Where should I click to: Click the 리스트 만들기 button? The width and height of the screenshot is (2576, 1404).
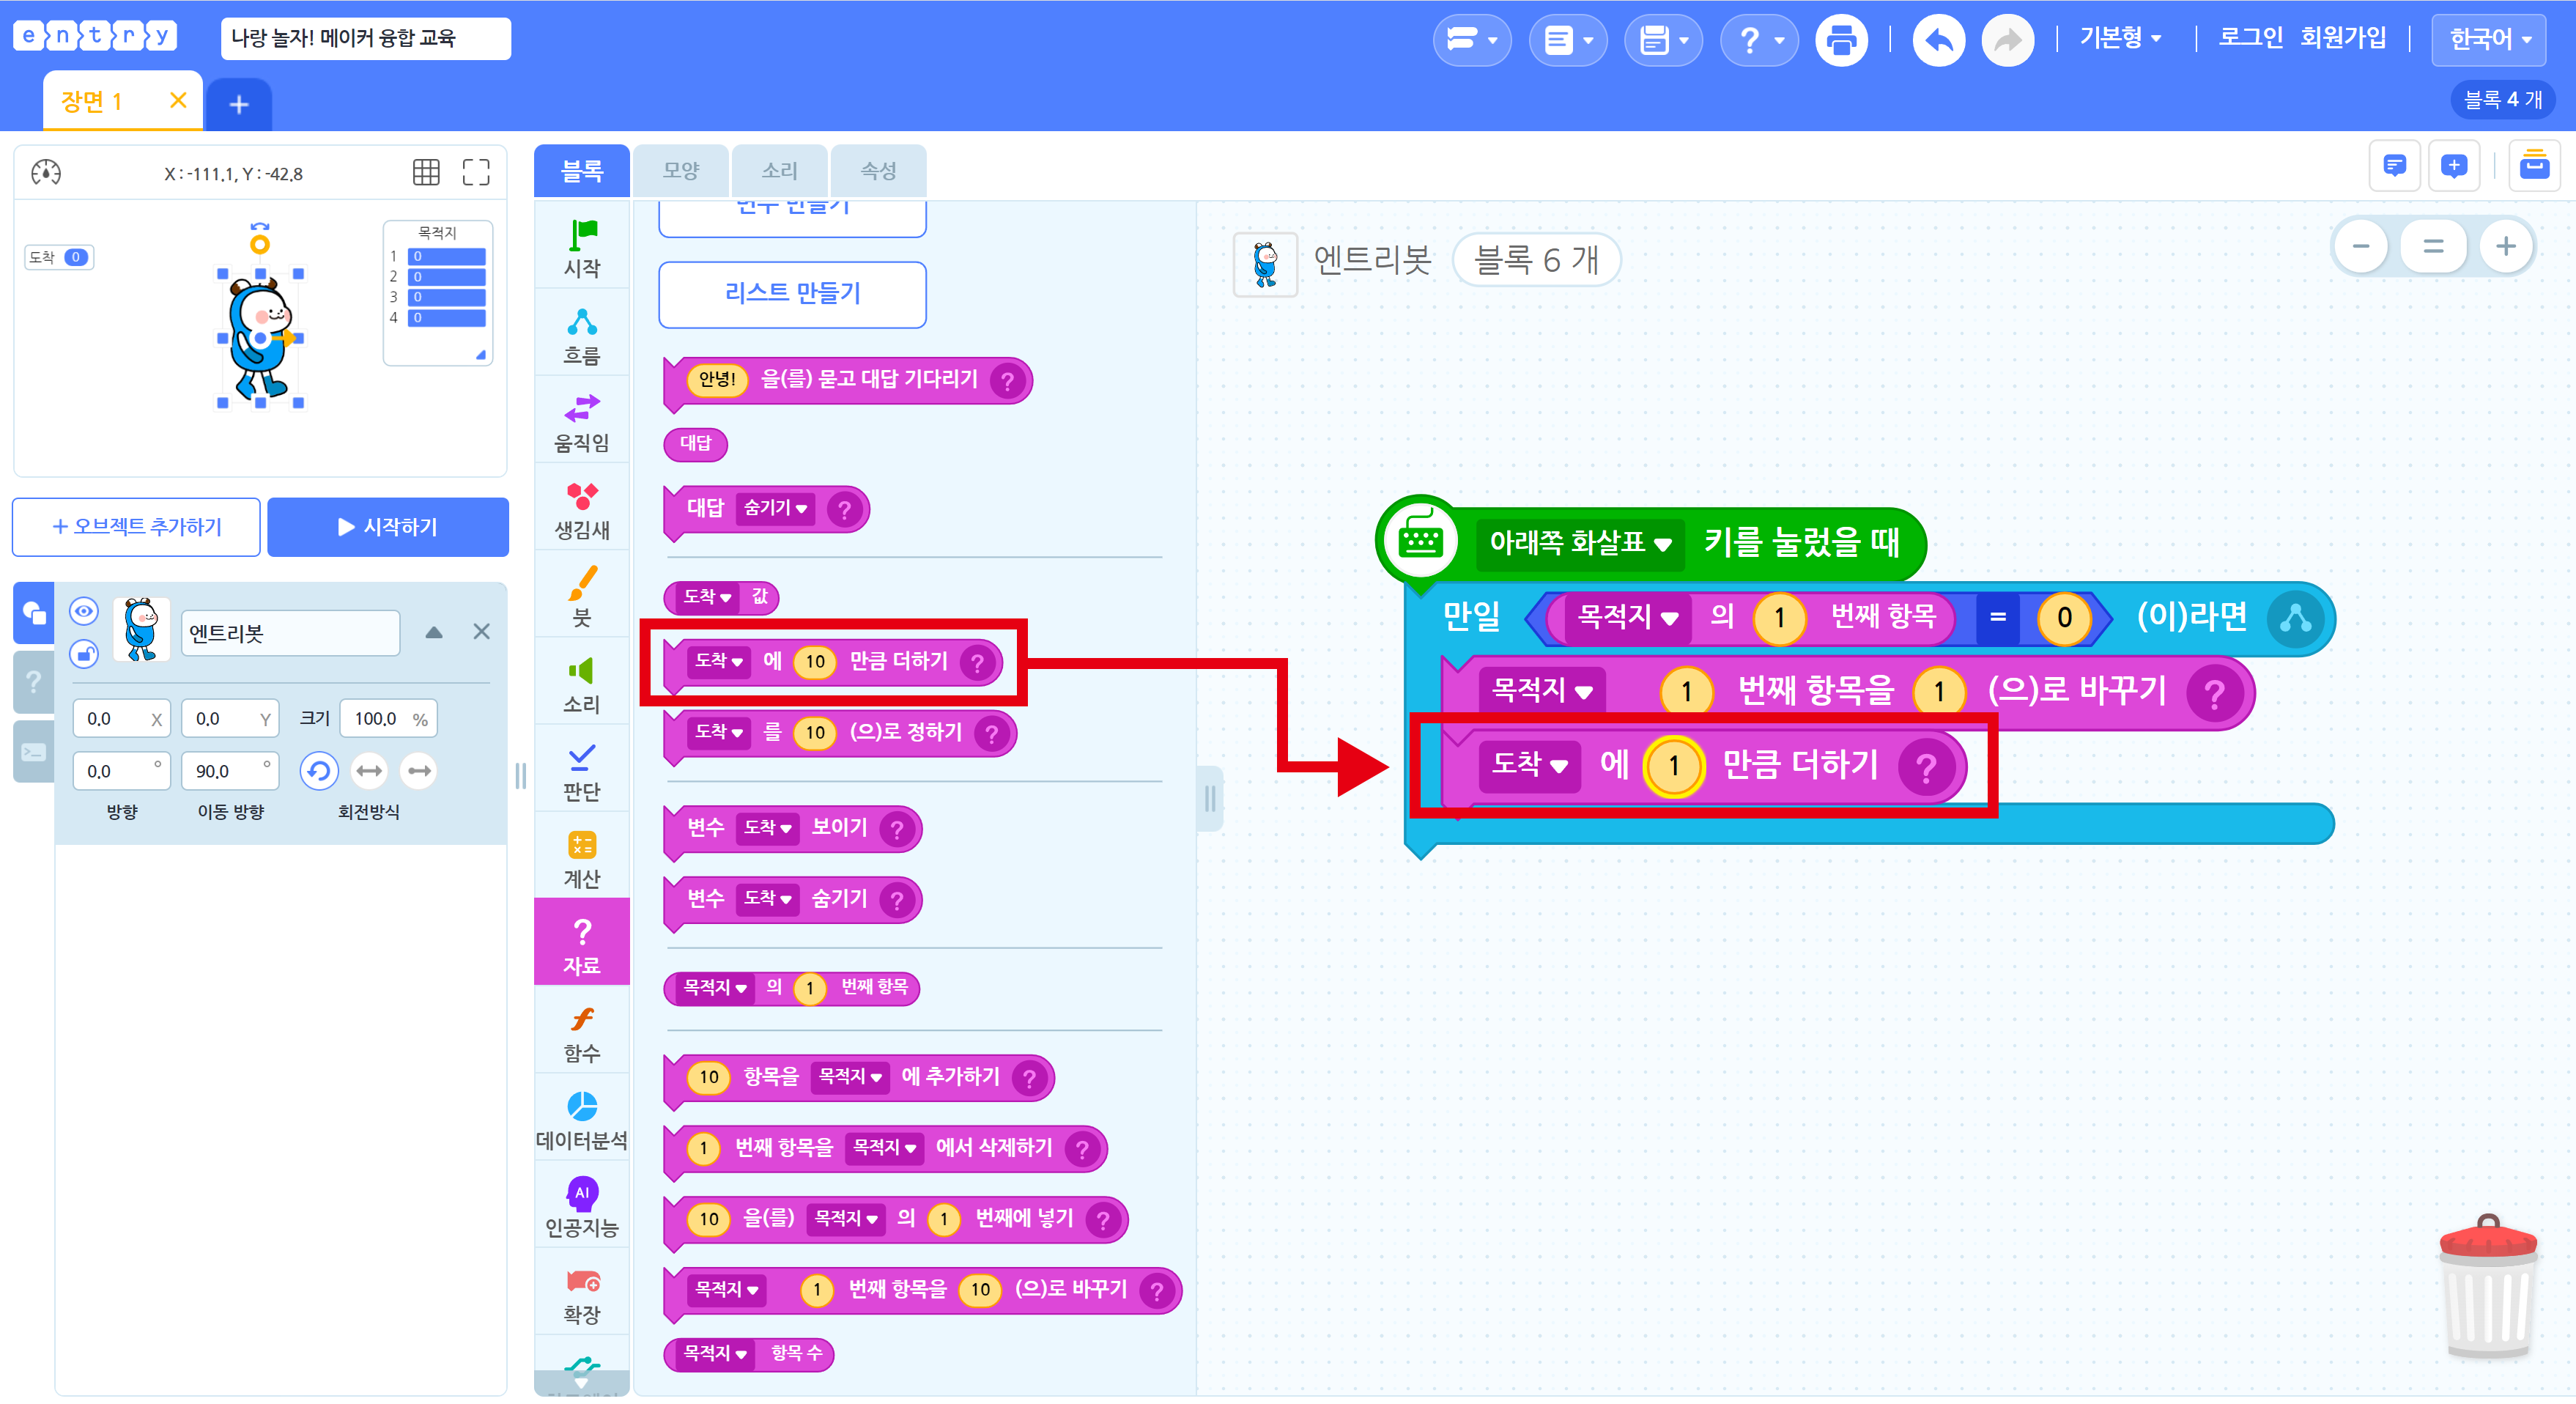[x=792, y=294]
